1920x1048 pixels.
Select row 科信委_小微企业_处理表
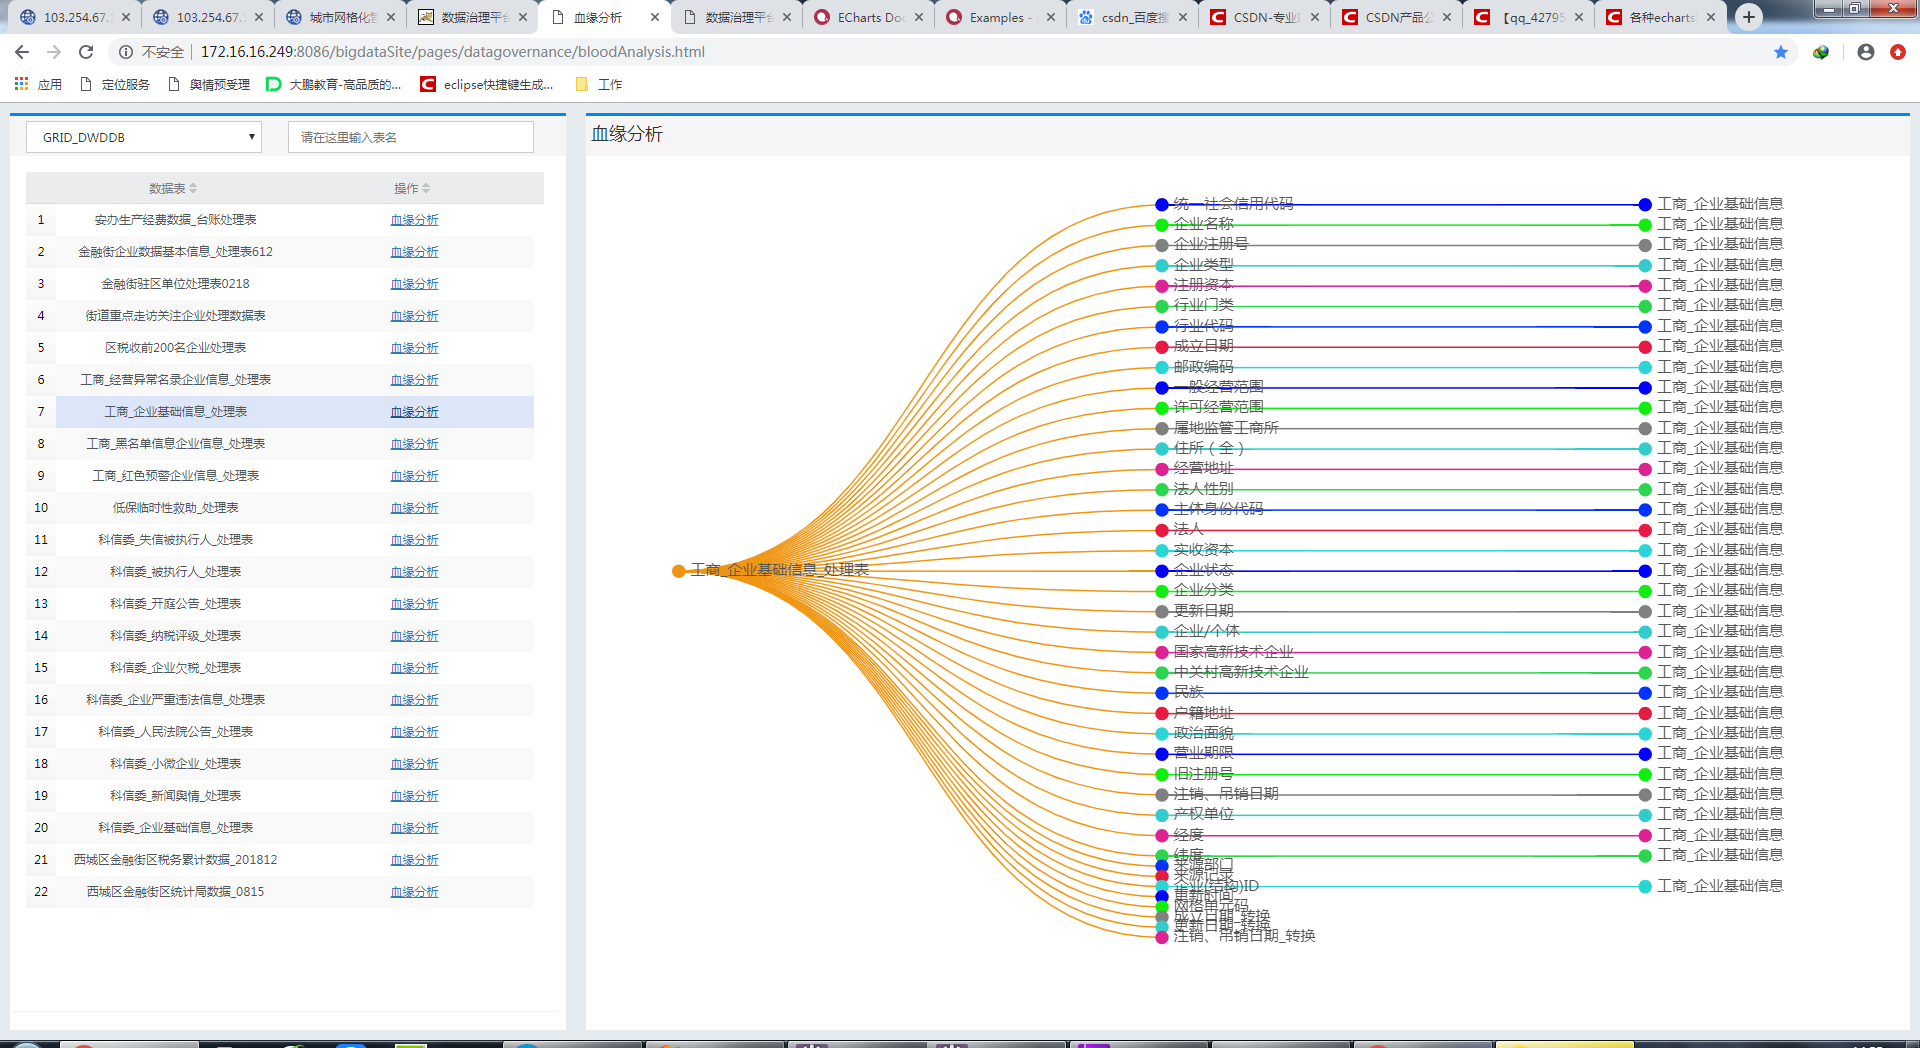(x=280, y=764)
